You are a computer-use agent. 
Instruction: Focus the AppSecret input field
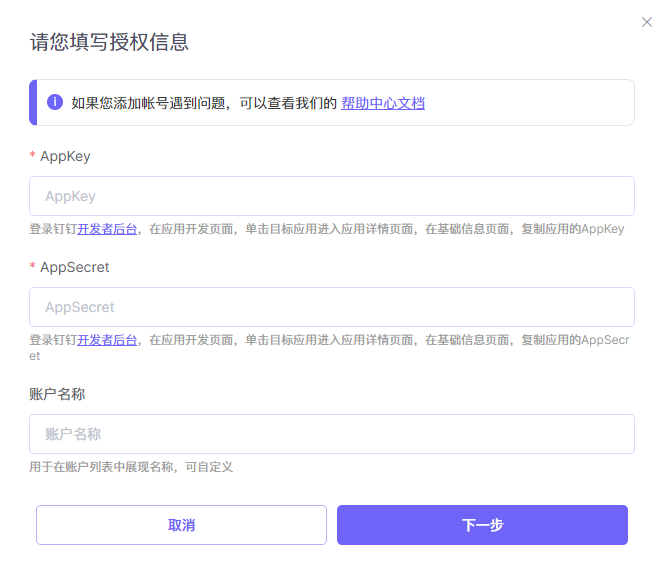(332, 307)
